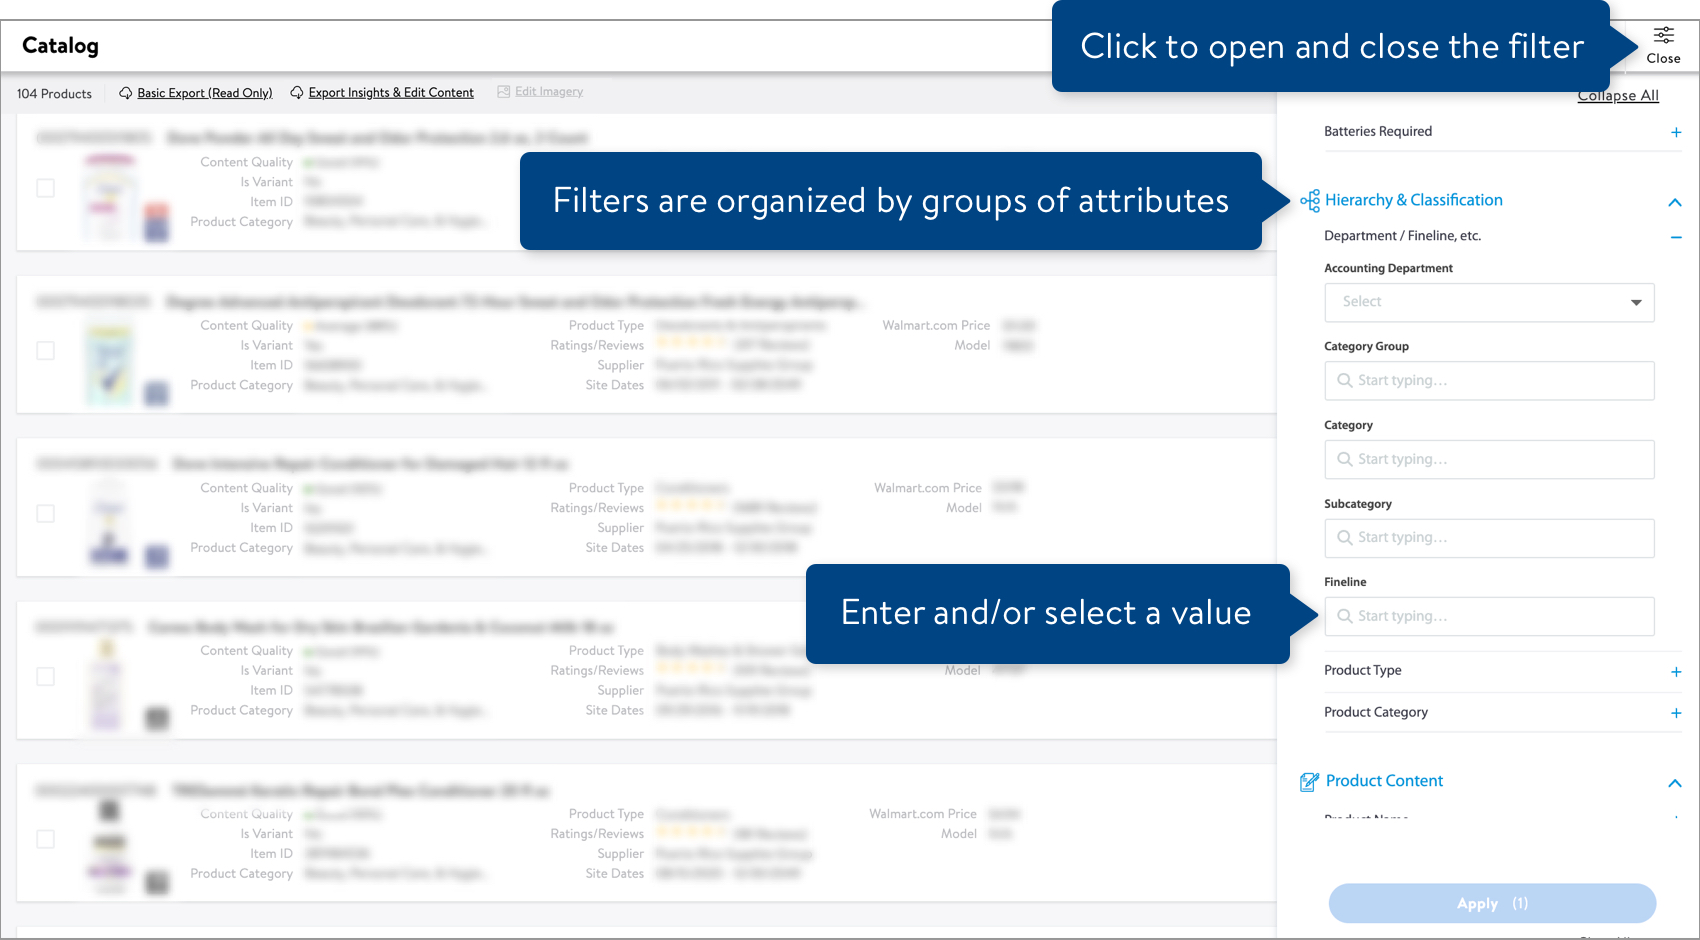This screenshot has width=1700, height=940.
Task: Expand the Product Category filter
Action: (x=1676, y=713)
